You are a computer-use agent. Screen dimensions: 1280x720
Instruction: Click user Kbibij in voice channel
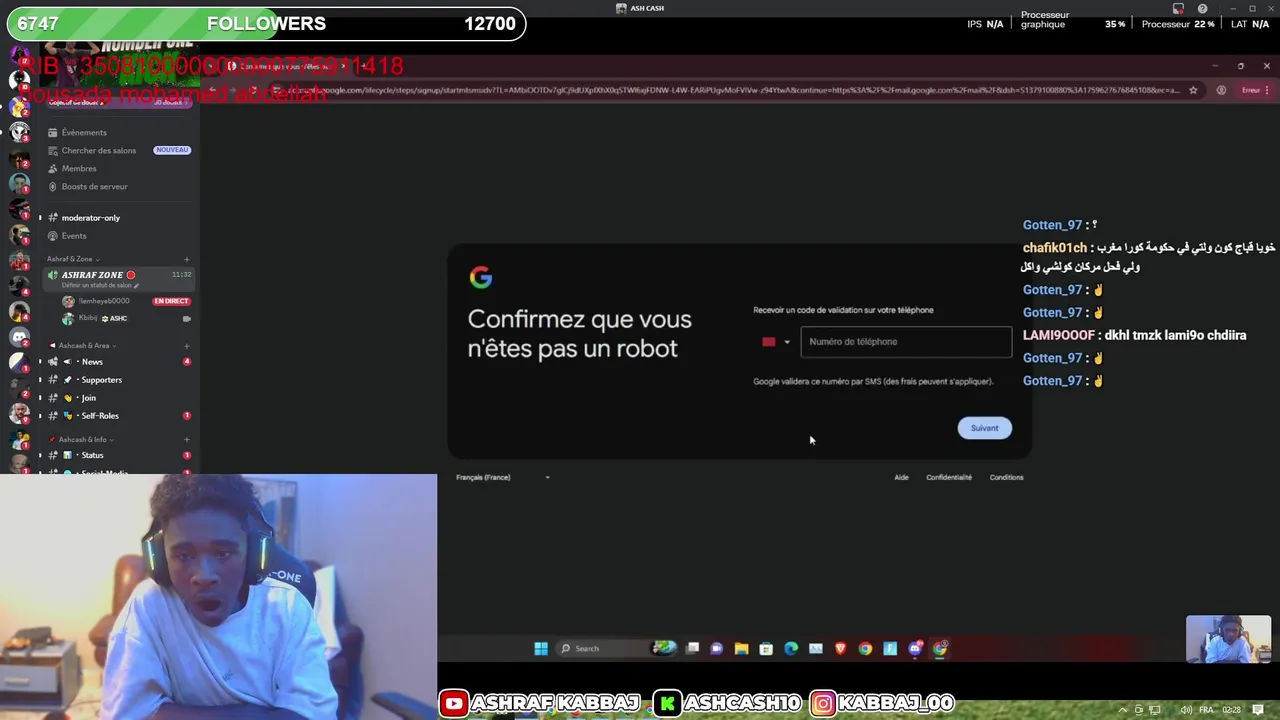click(x=88, y=318)
